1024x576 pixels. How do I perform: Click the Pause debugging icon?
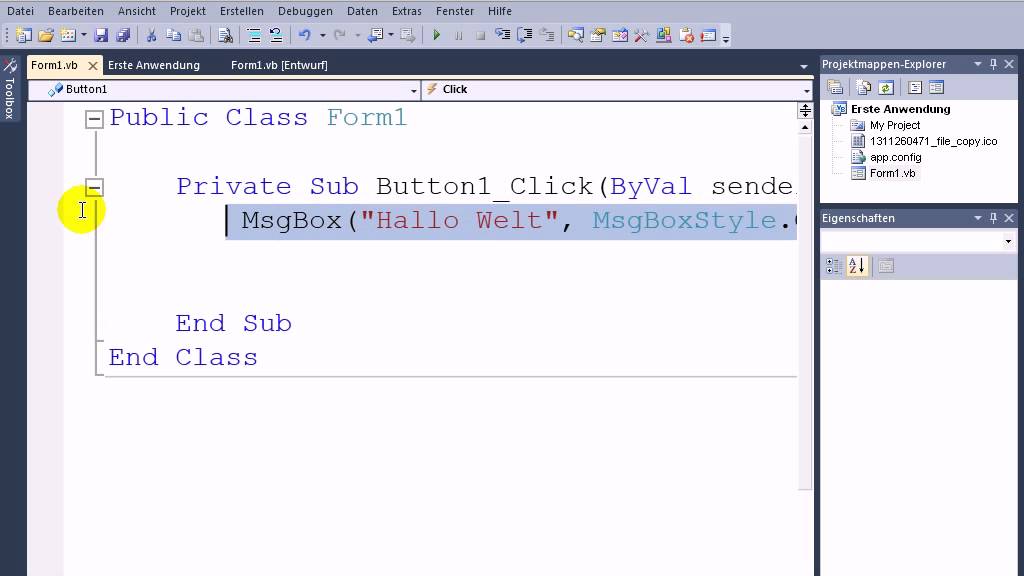458,35
